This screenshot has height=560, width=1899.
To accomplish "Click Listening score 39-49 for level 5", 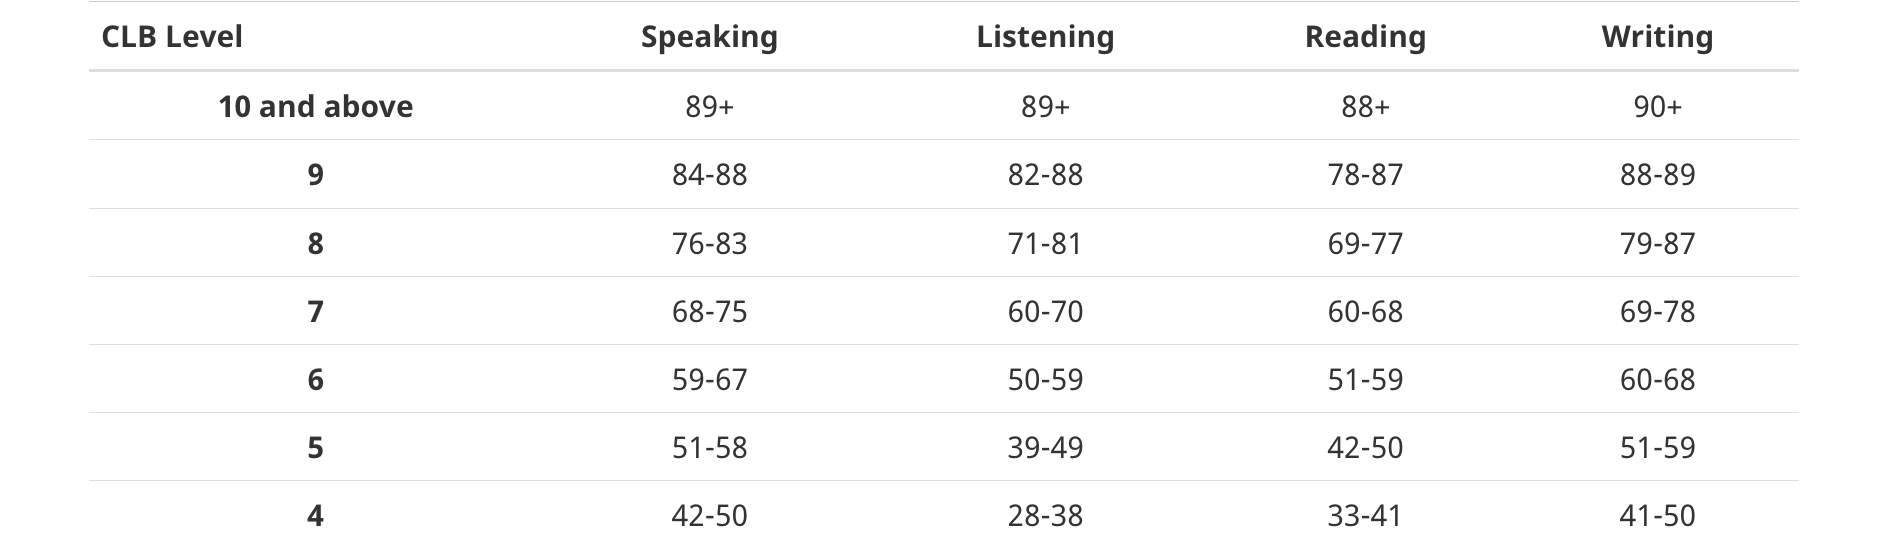I will pyautogui.click(x=1045, y=447).
